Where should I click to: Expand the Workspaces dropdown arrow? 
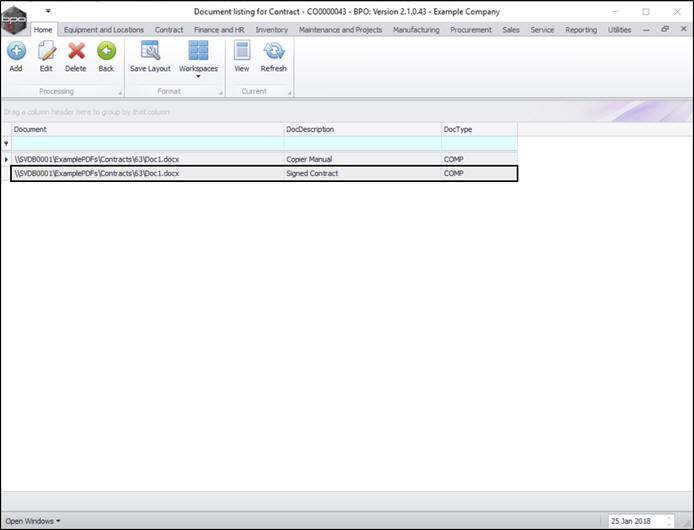tap(198, 77)
